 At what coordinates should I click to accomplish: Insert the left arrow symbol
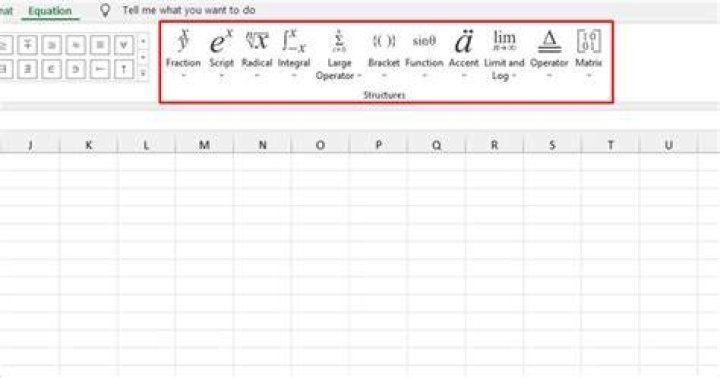click(100, 69)
